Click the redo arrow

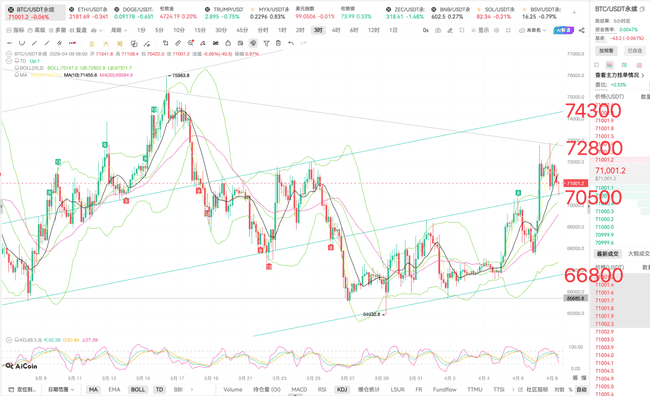(x=303, y=43)
